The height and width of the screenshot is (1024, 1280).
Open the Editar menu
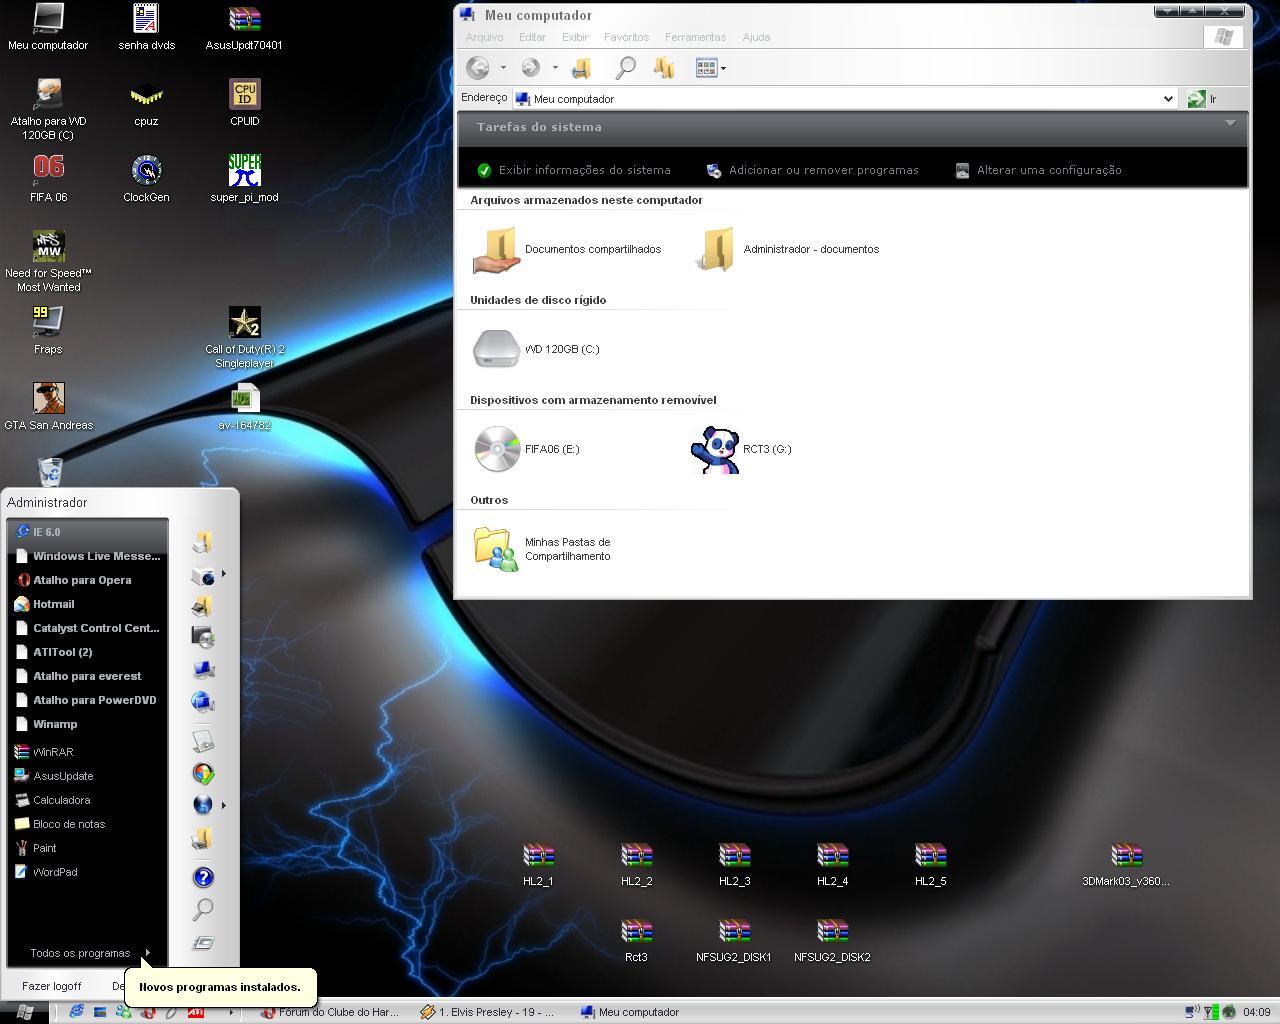pyautogui.click(x=532, y=37)
